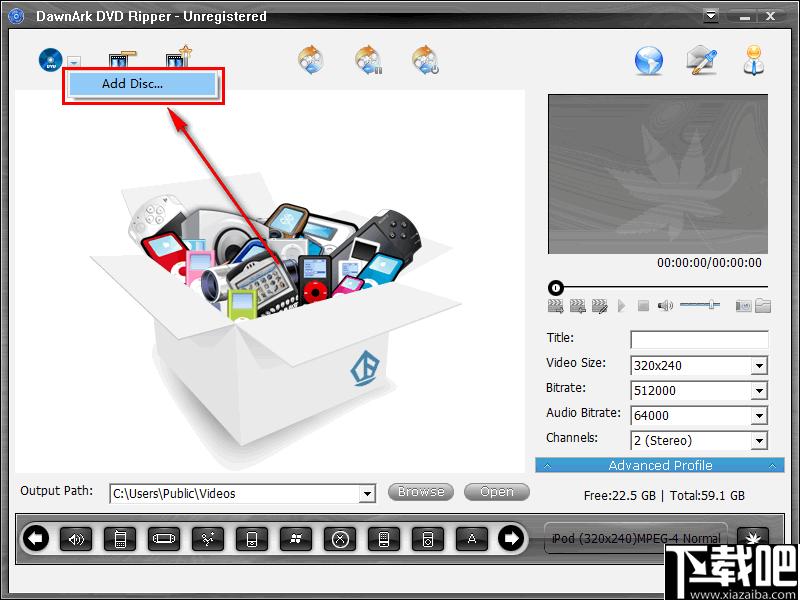This screenshot has height=600, width=800.
Task: Select the letter A profile category
Action: pyautogui.click(x=472, y=539)
